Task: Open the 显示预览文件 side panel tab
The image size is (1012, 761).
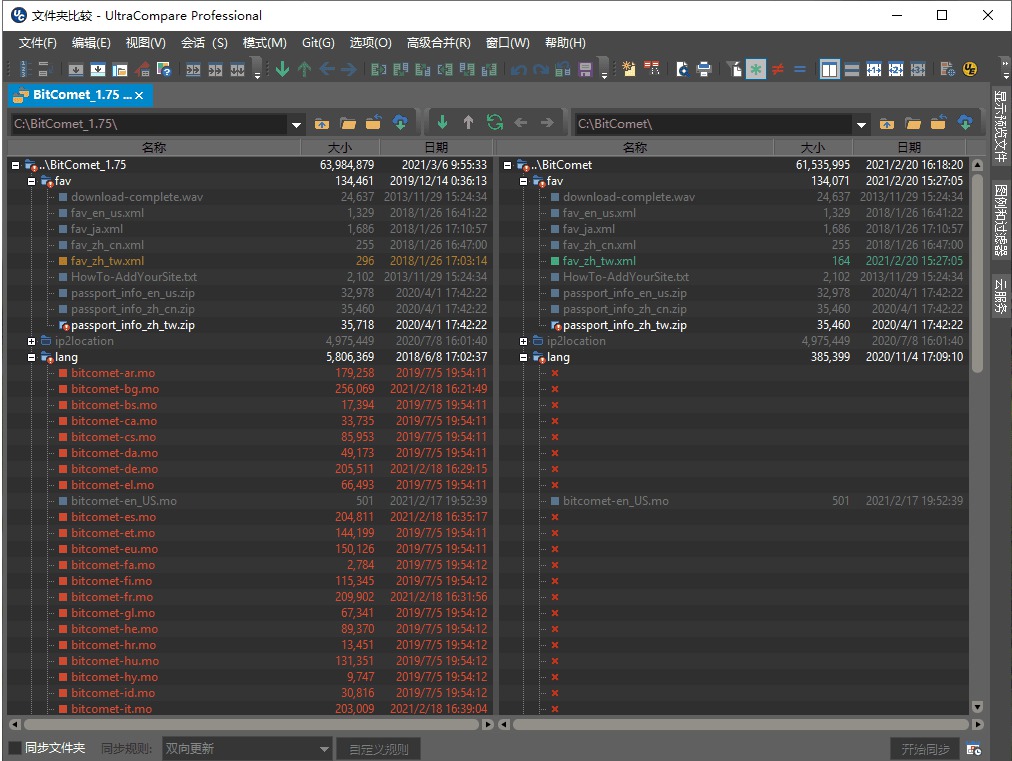Action: coord(1000,127)
